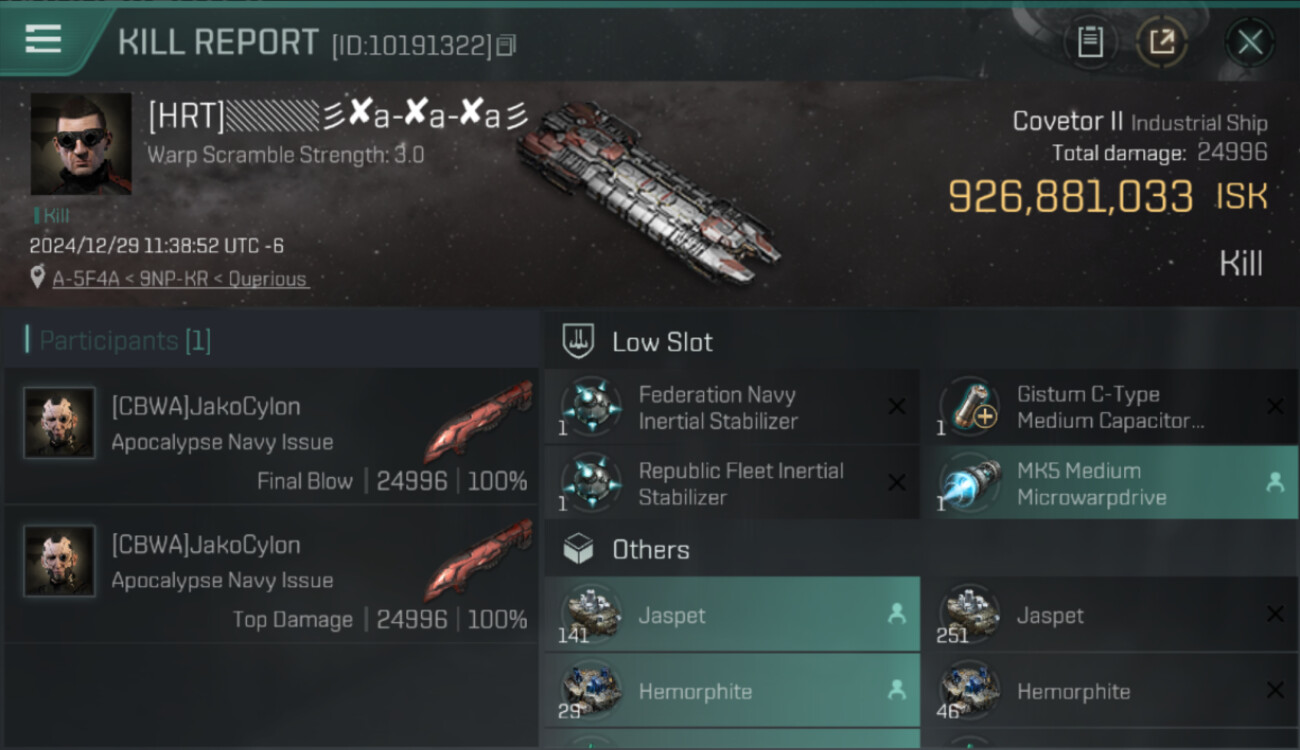Click Gistum C-Type Medium Capacitor icon

[x=970, y=407]
